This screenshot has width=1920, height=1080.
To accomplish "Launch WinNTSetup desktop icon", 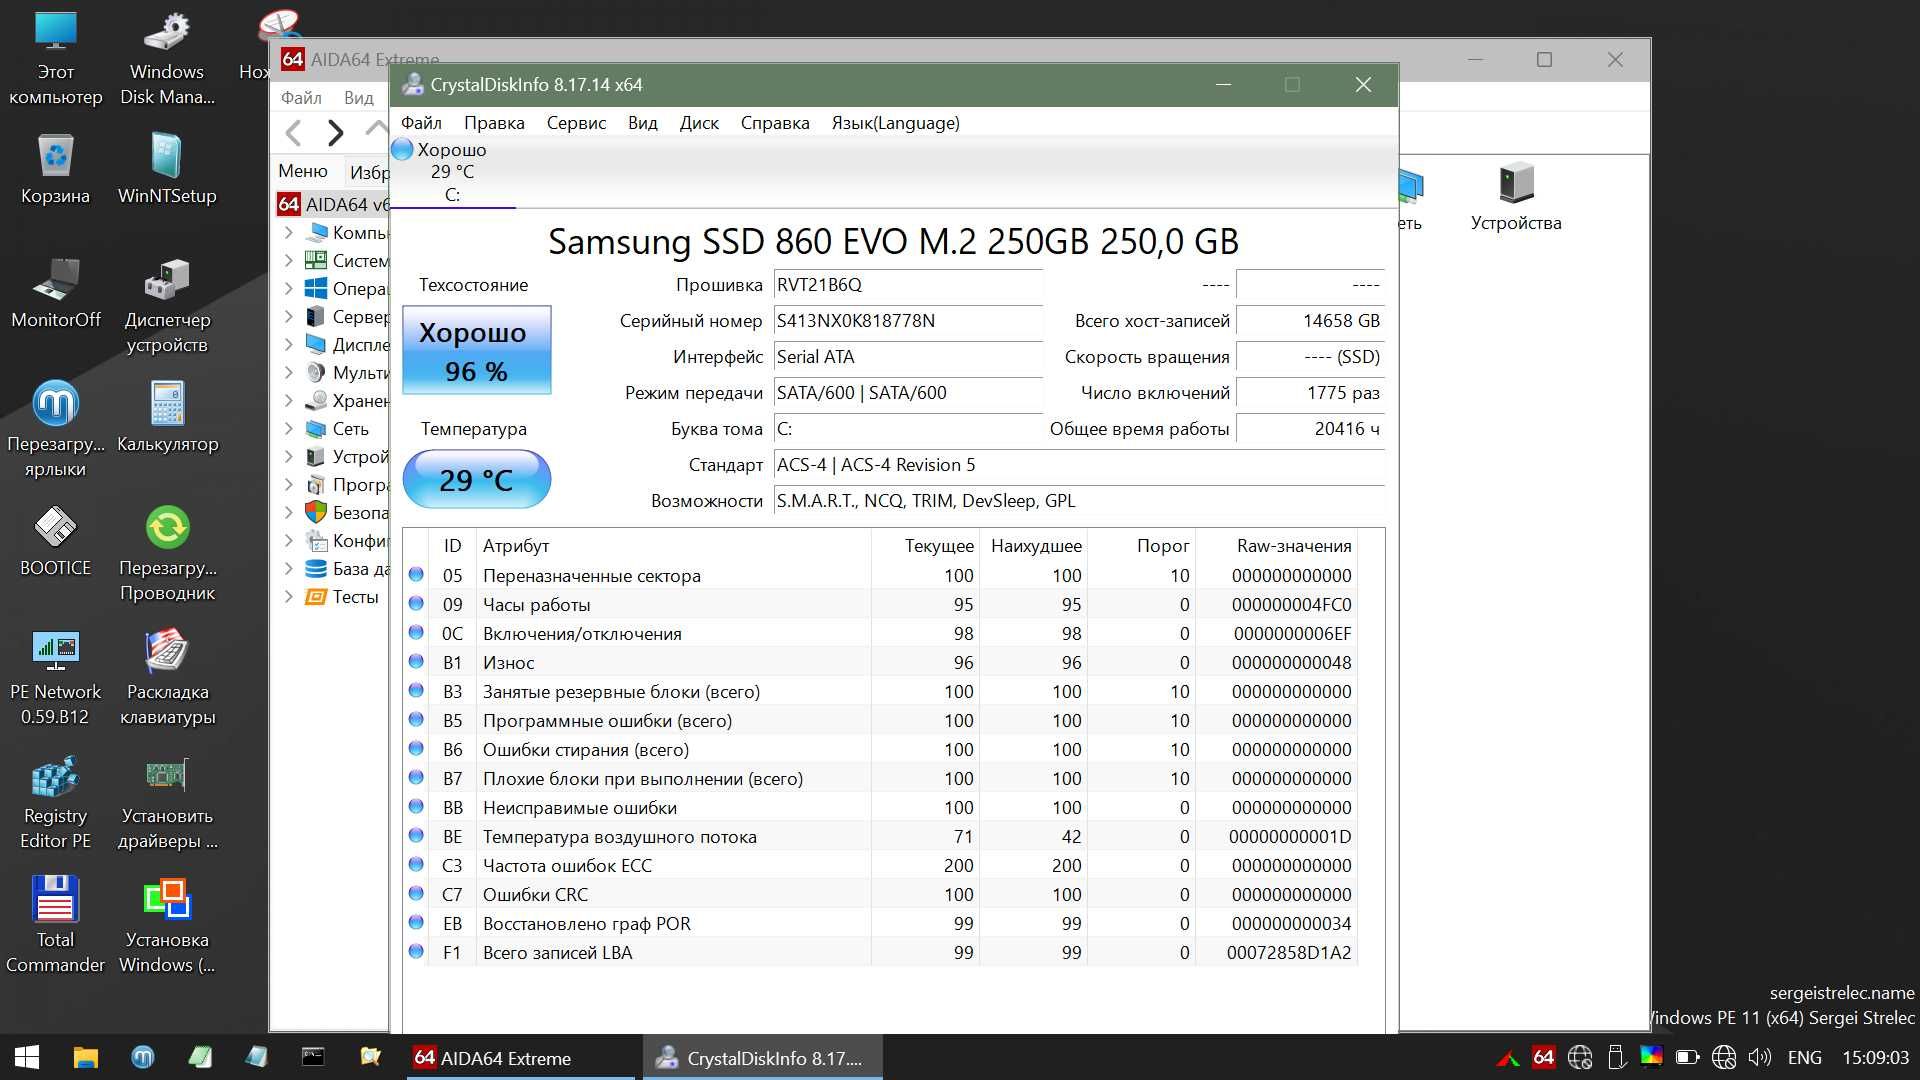I will coord(167,169).
